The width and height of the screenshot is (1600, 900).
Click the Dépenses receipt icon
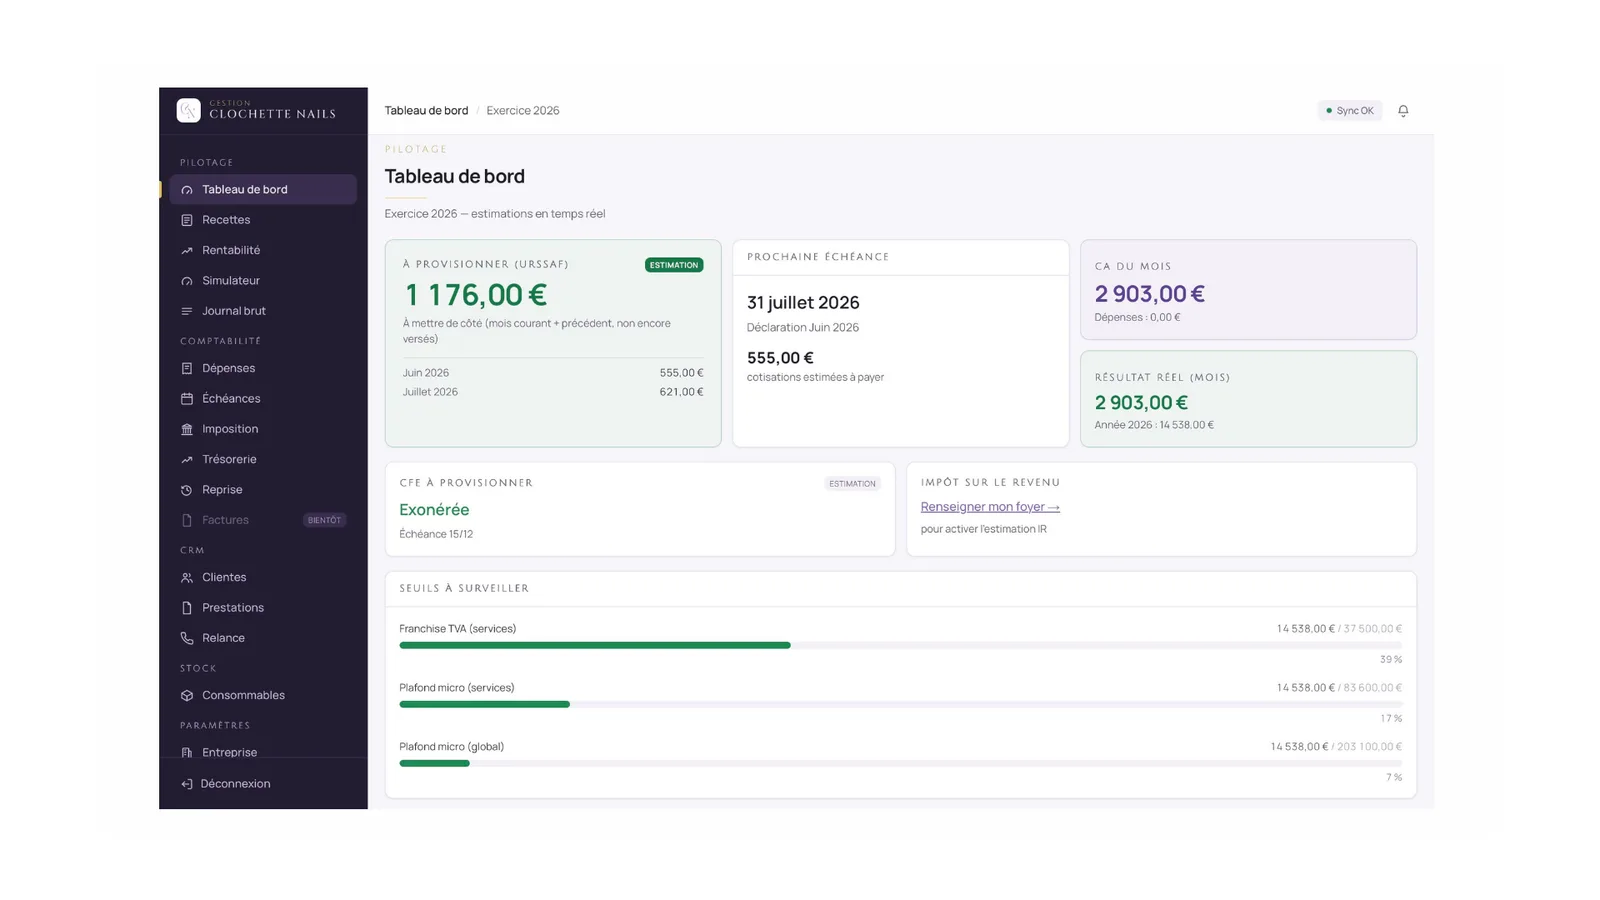187,369
